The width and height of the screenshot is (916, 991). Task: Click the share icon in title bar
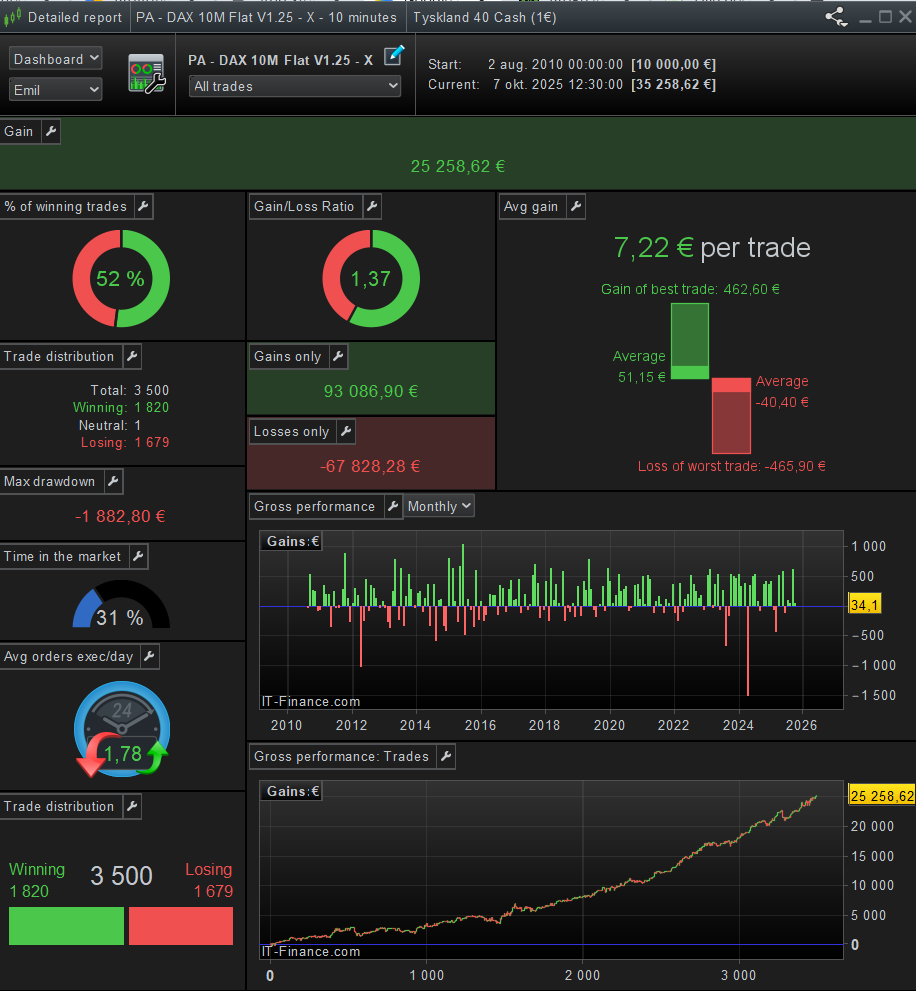tap(835, 16)
